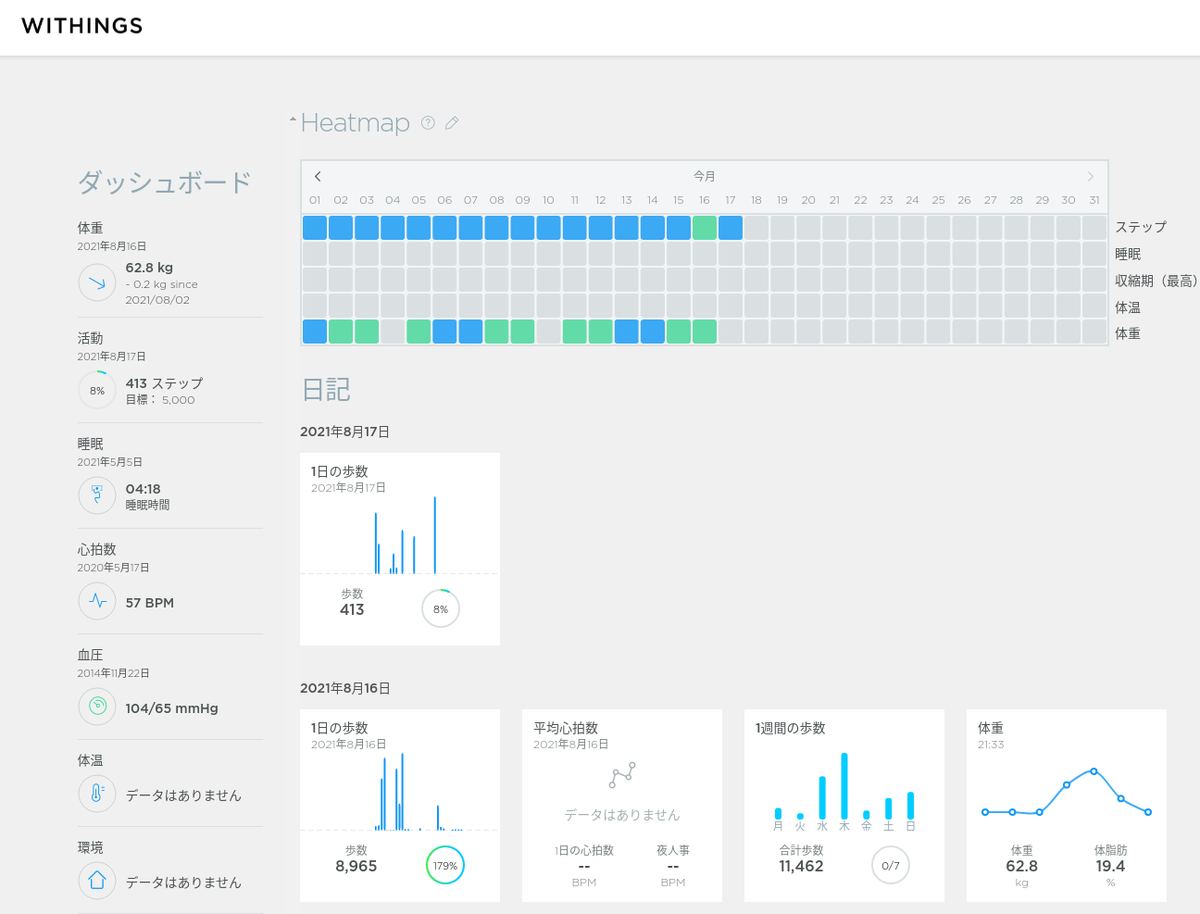Viewport: 1200px width, 914px height.
Task: Select the ステップ cell for day 17
Action: coord(731,227)
